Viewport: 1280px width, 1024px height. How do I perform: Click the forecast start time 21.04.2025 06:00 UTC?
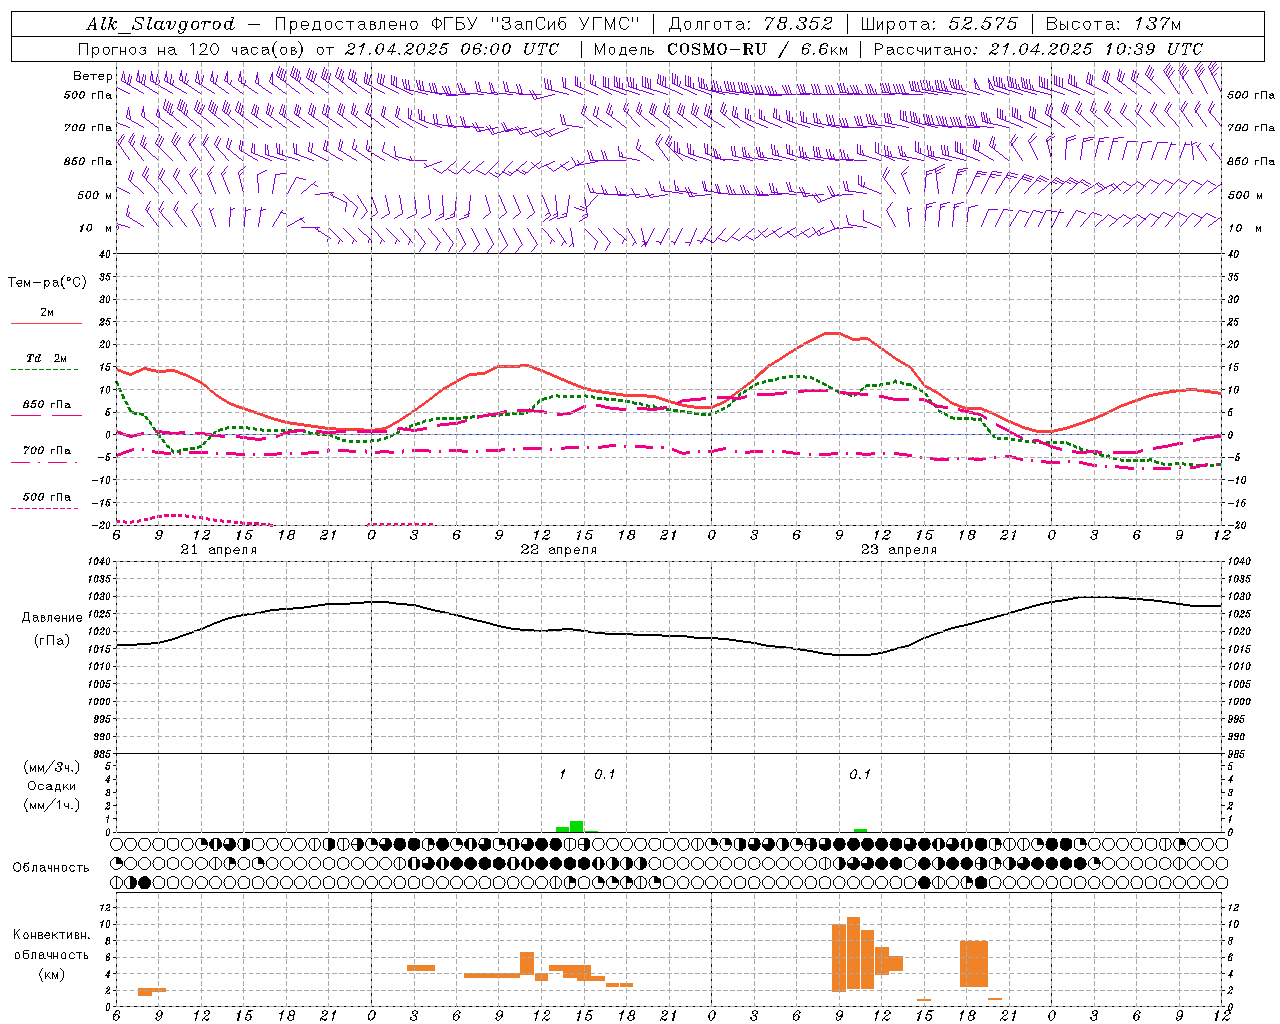[x=451, y=49]
